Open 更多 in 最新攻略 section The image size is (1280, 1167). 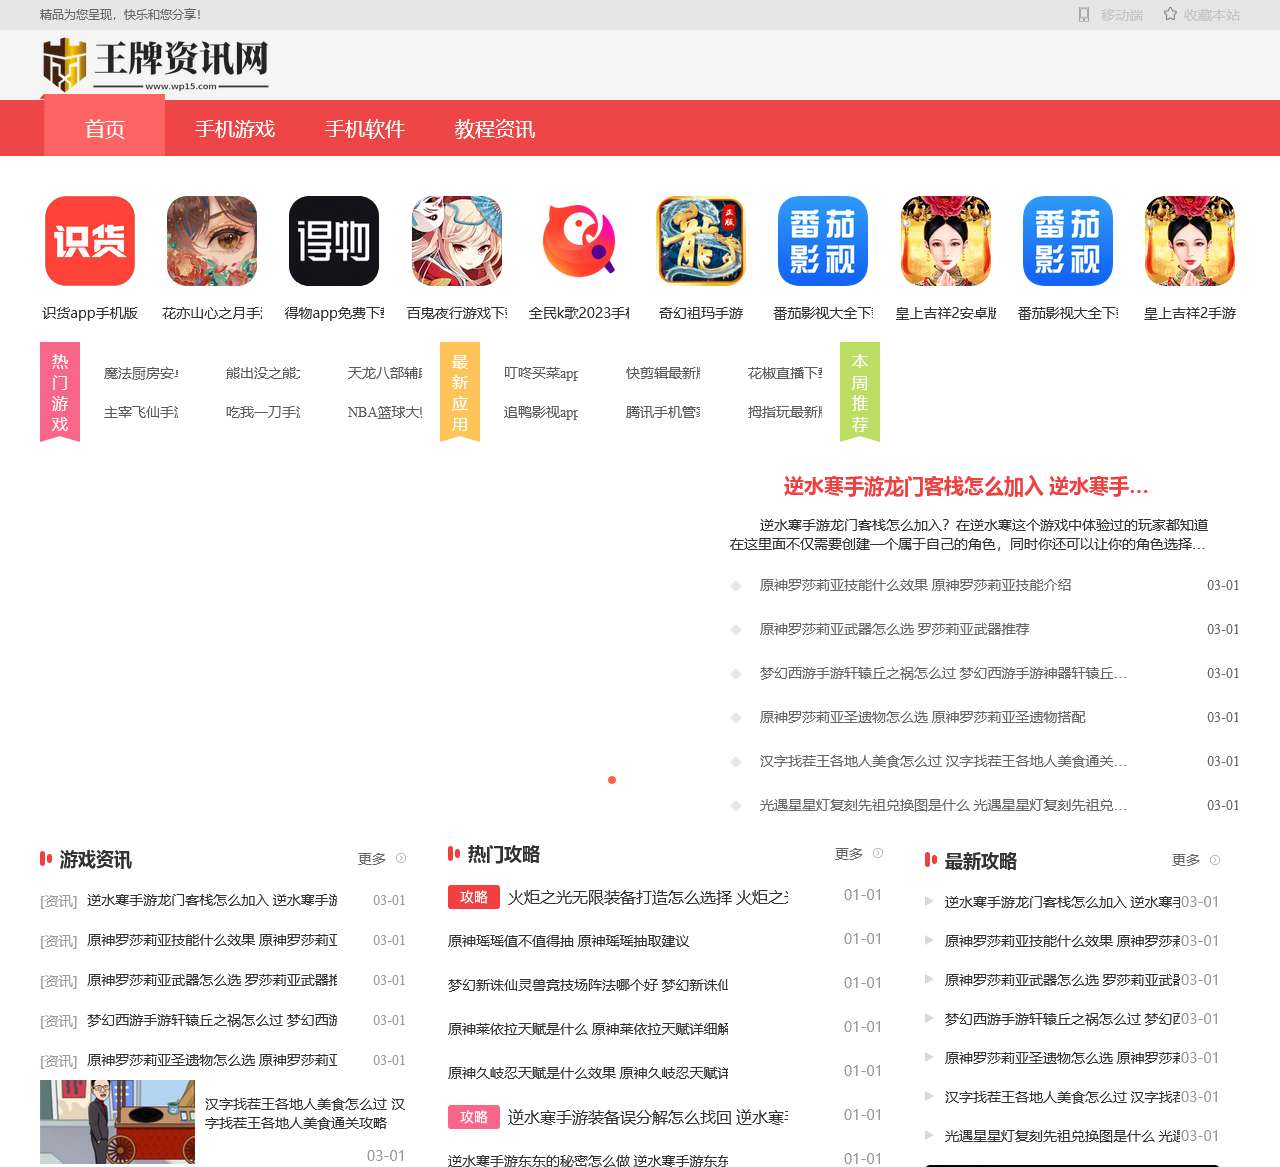click(x=1186, y=860)
